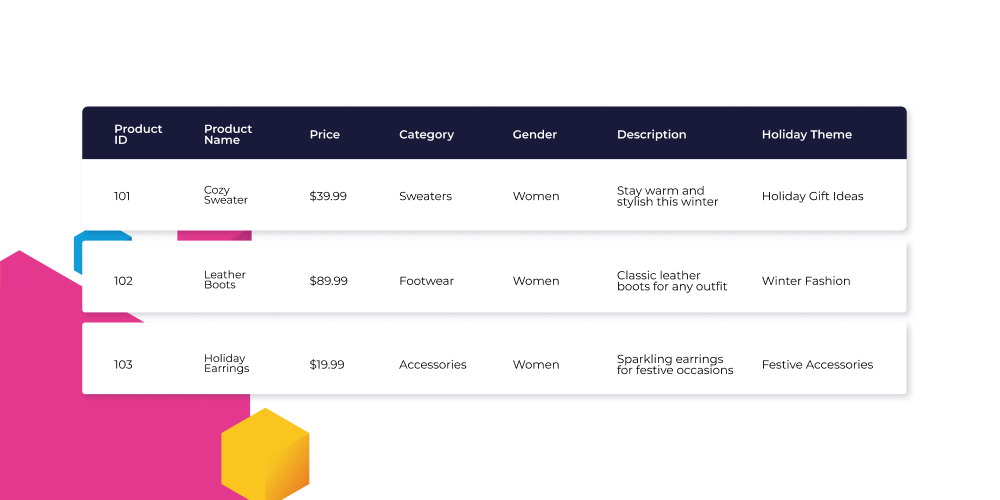This screenshot has width=1000, height=500.
Task: Select product ID 101 cell
Action: tap(122, 196)
